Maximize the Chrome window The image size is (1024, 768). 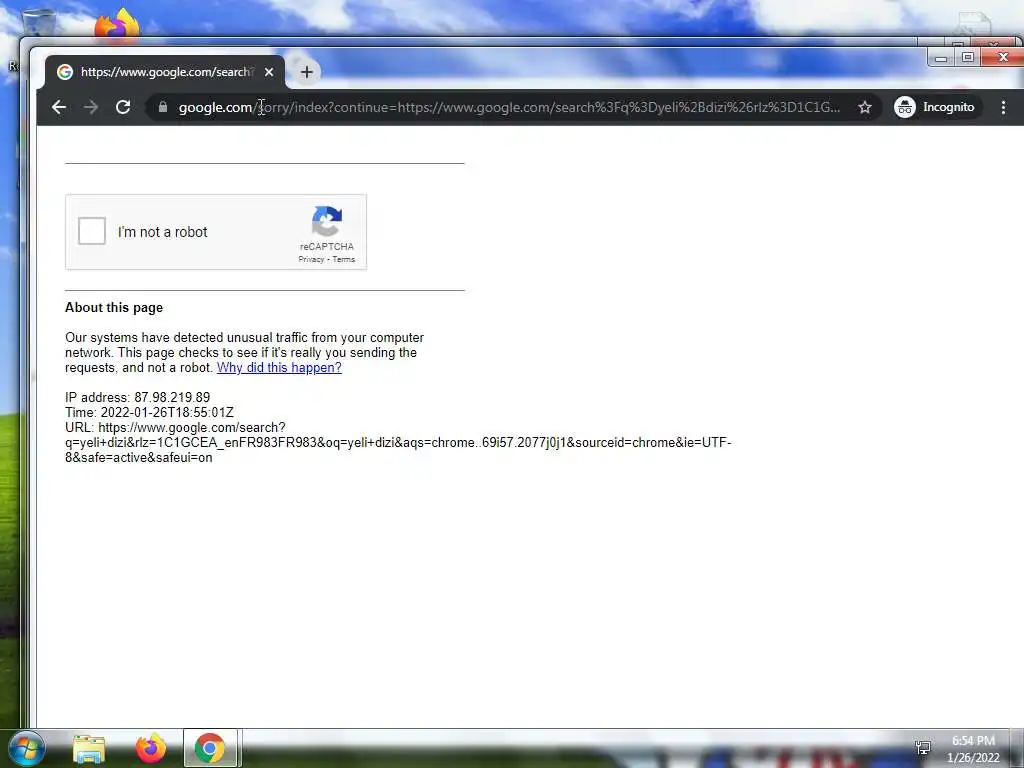pyautogui.click(x=968, y=57)
